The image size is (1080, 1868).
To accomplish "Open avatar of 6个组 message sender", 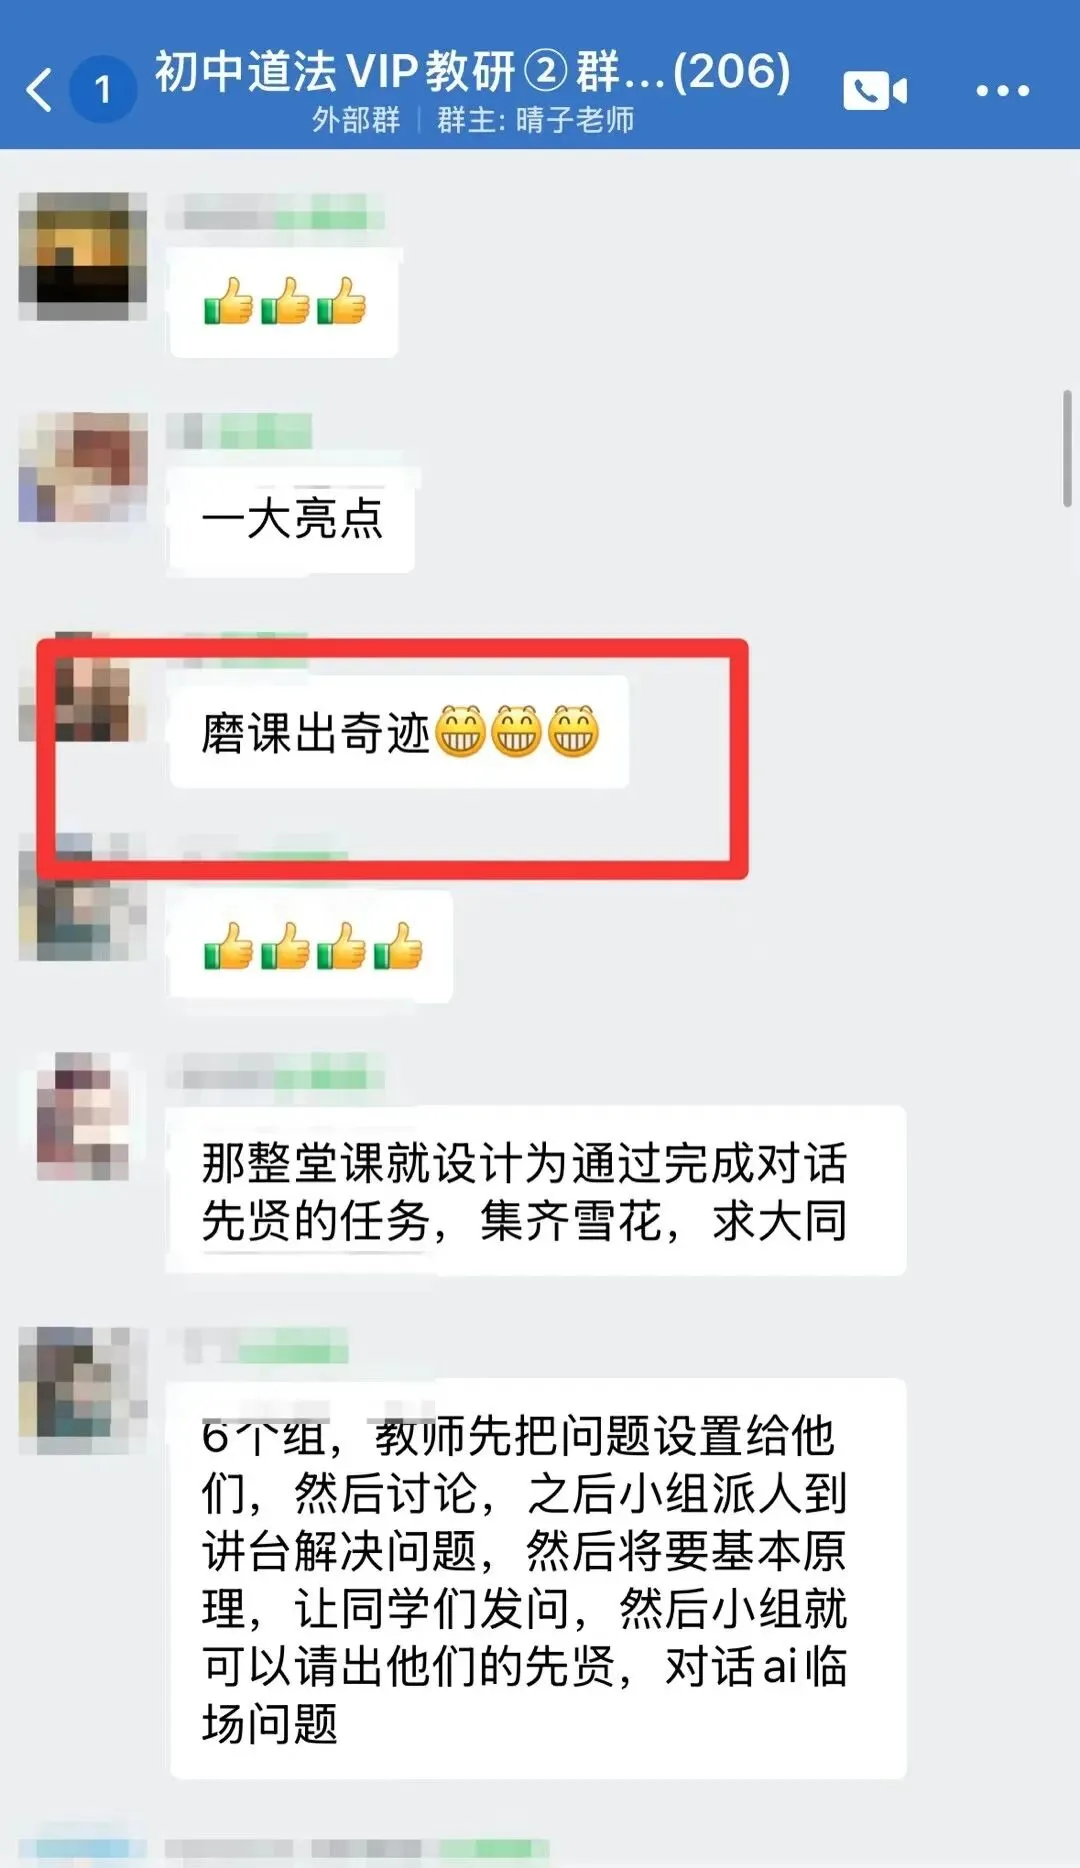I will pyautogui.click(x=83, y=1390).
